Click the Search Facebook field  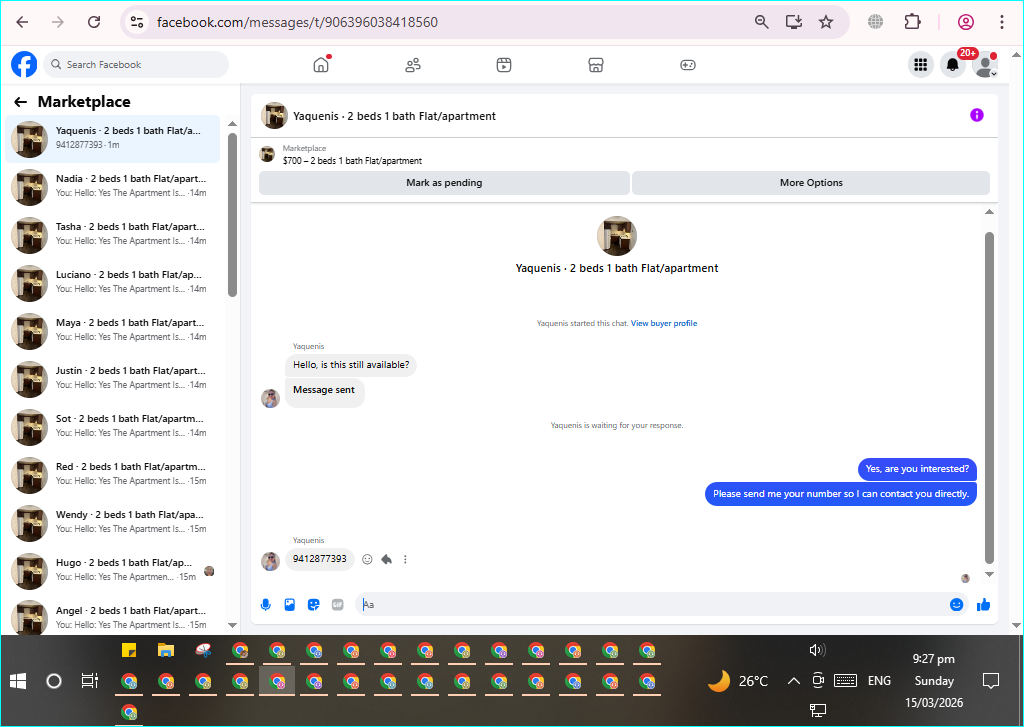[x=136, y=65]
